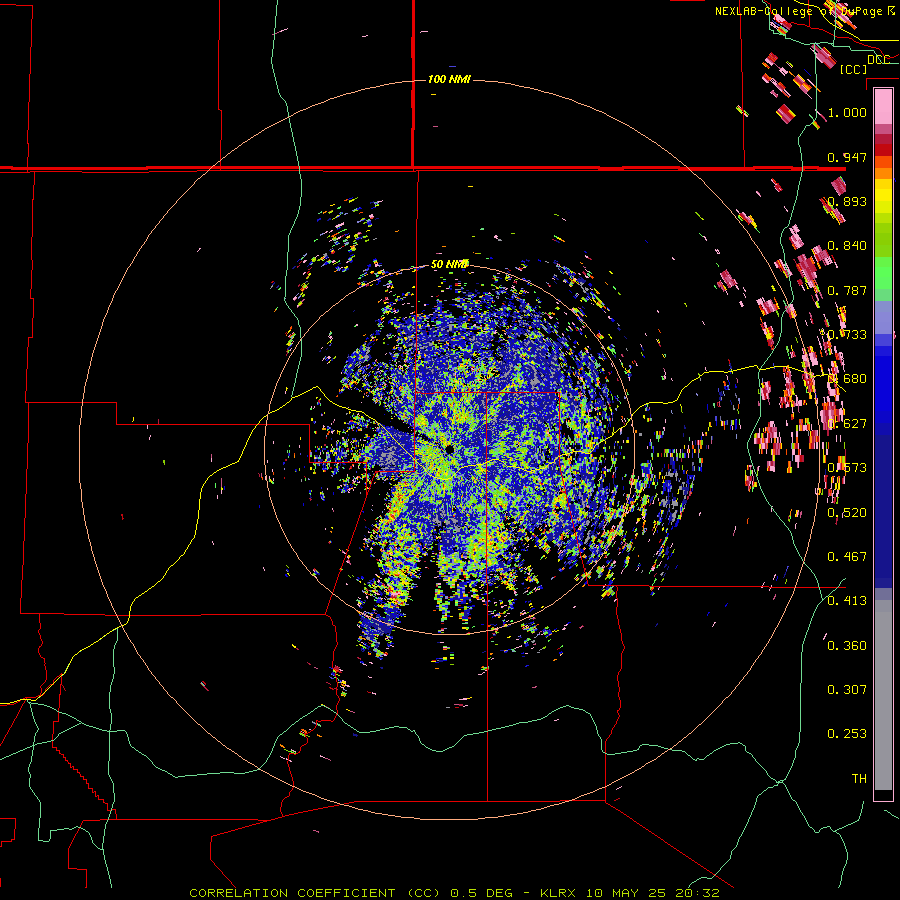The image size is (900, 900).
Task: Select the 0.467 scale value
Action: tap(847, 557)
